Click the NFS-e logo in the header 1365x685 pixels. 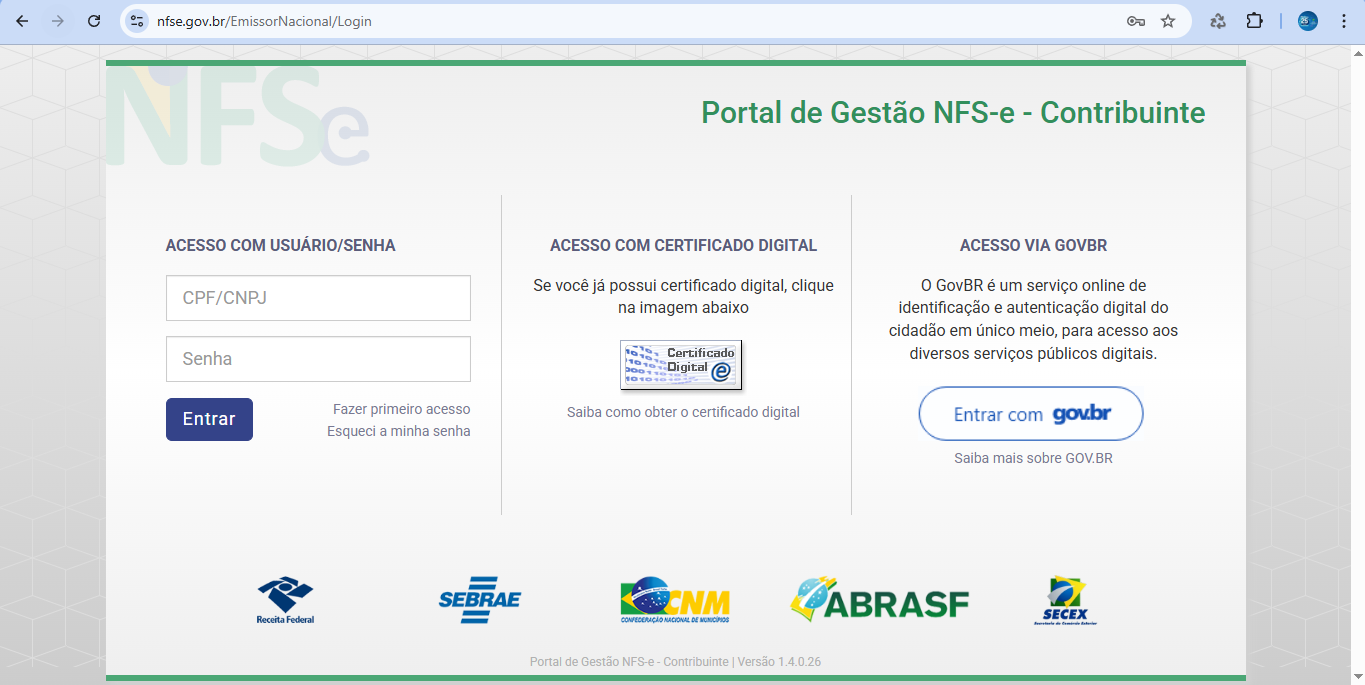[x=237, y=116]
